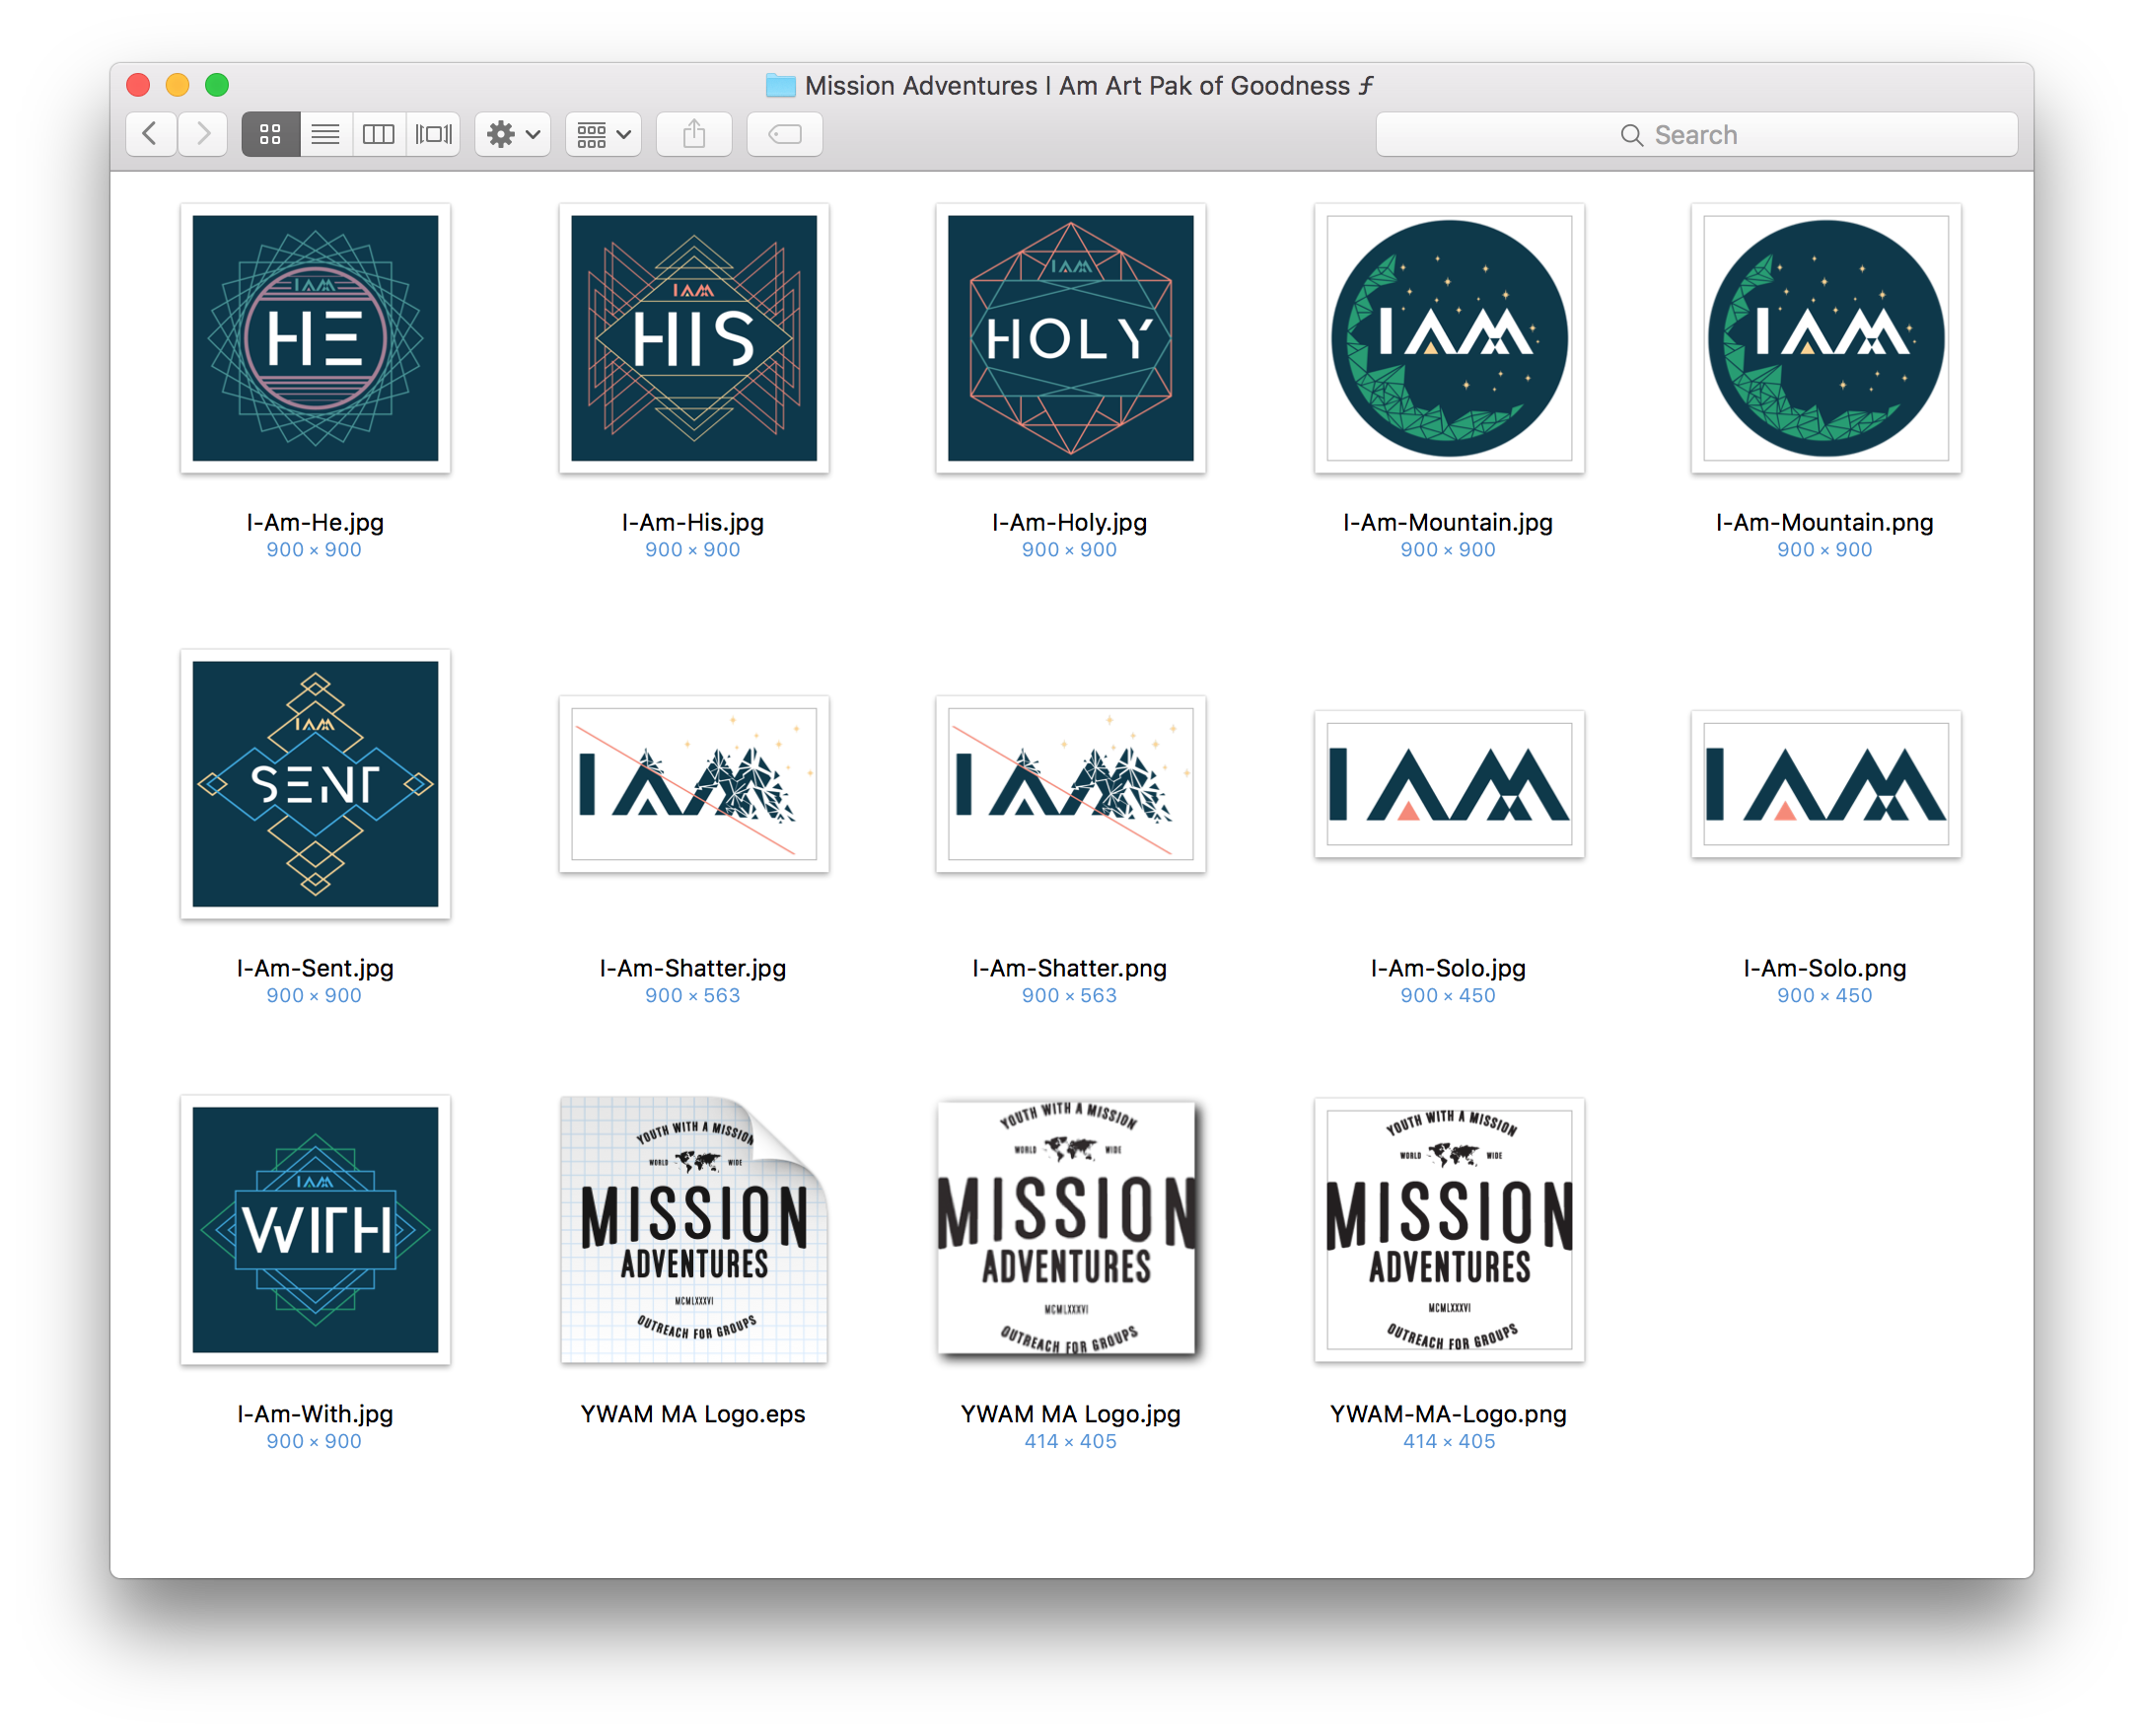2144x1736 pixels.
Task: Click the folder icon in the title bar
Action: pos(782,85)
